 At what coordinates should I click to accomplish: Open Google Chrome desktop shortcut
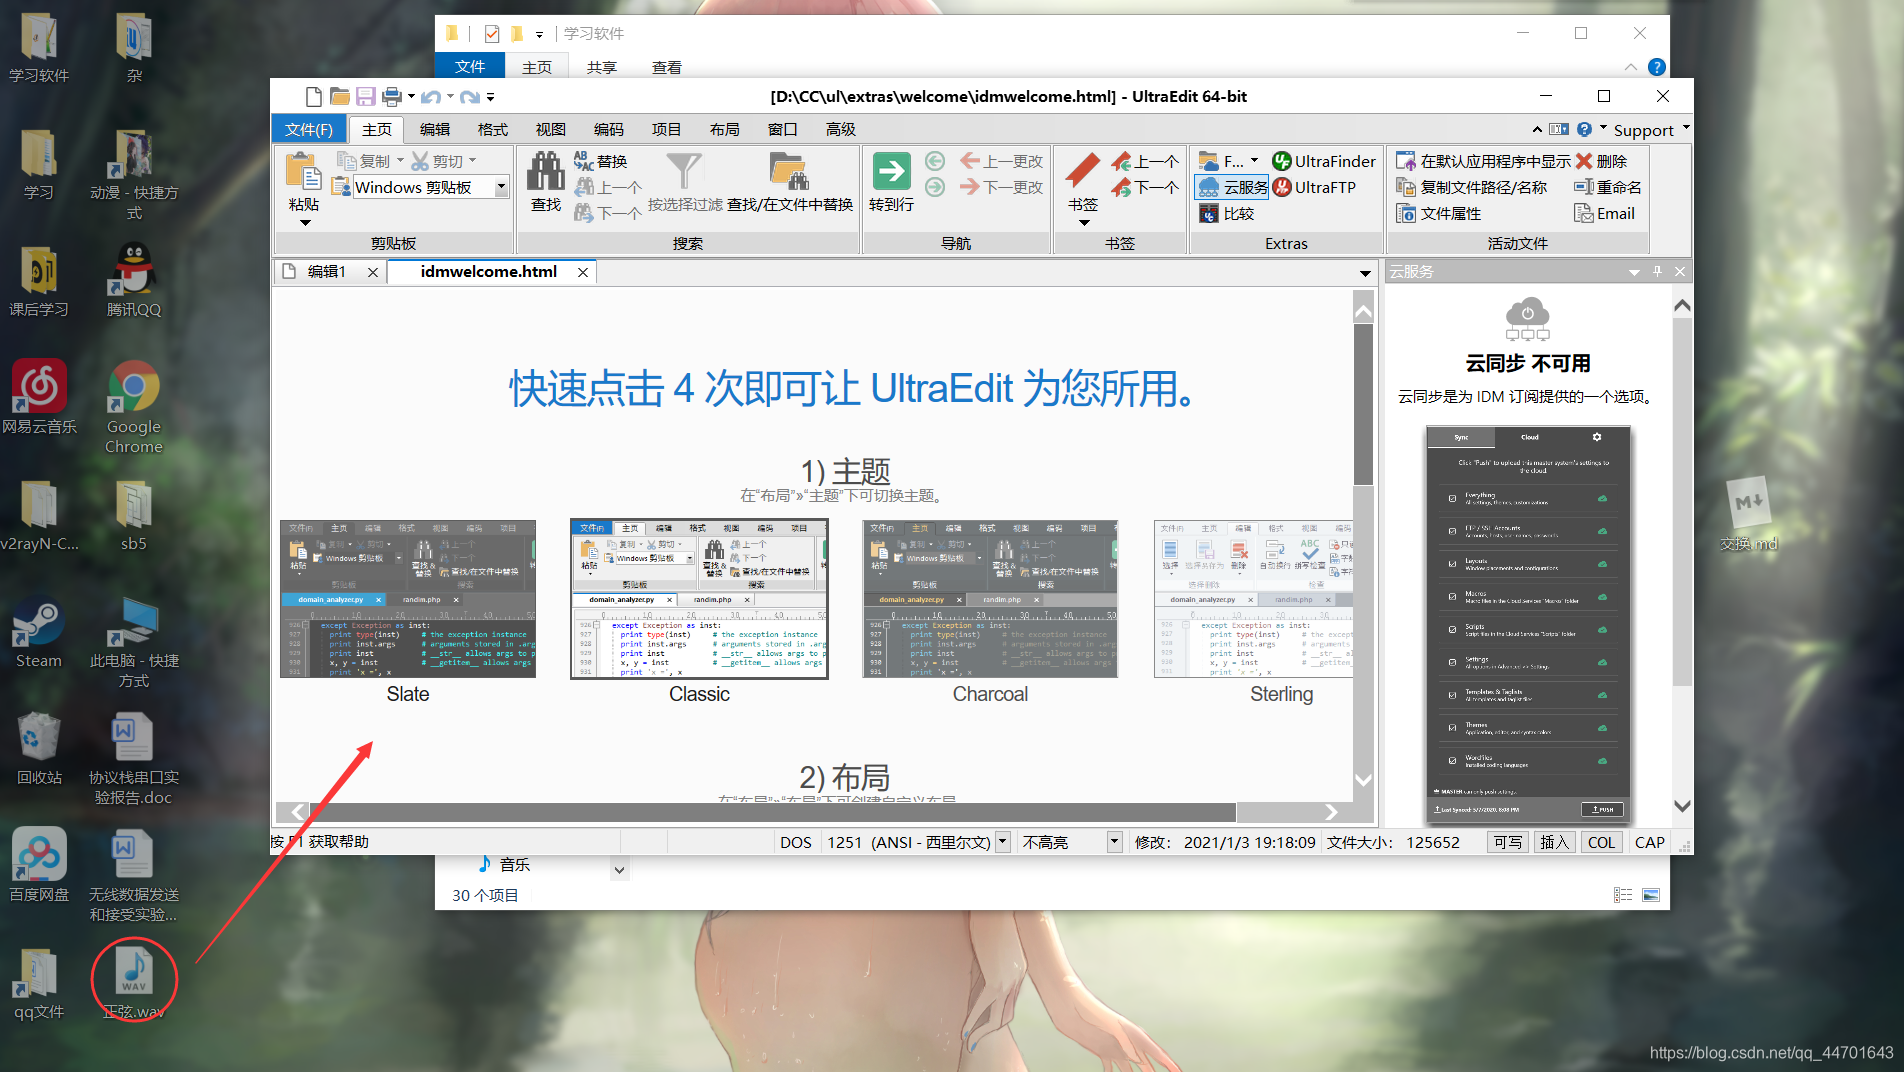click(134, 407)
